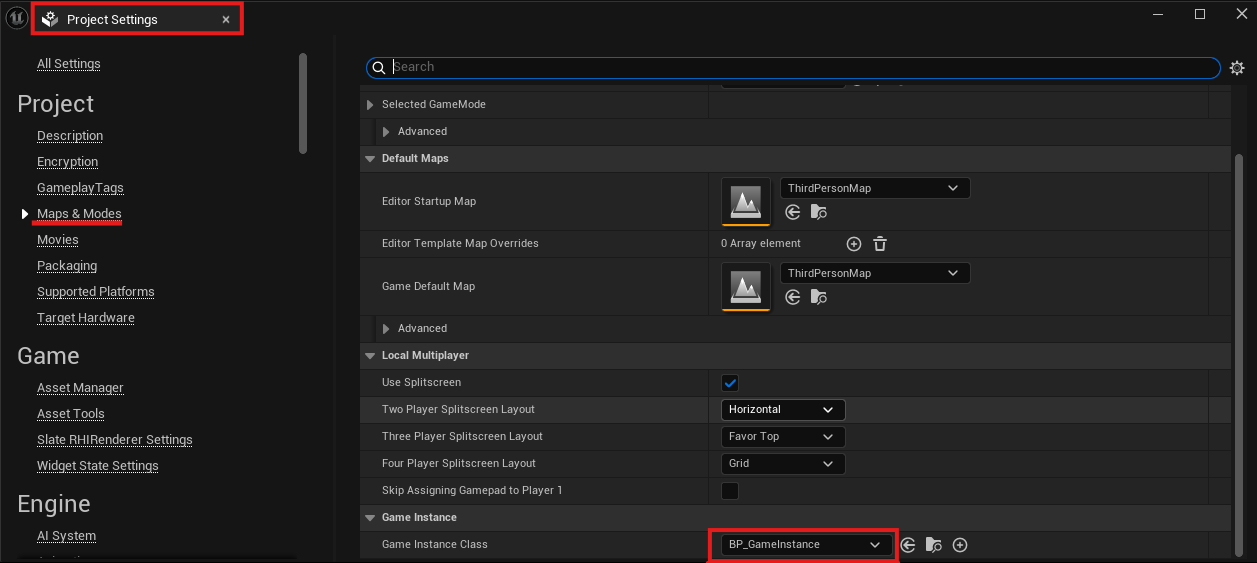This screenshot has height=563, width=1257.
Task: Minimize the Project Settings window
Action: click(x=1158, y=14)
